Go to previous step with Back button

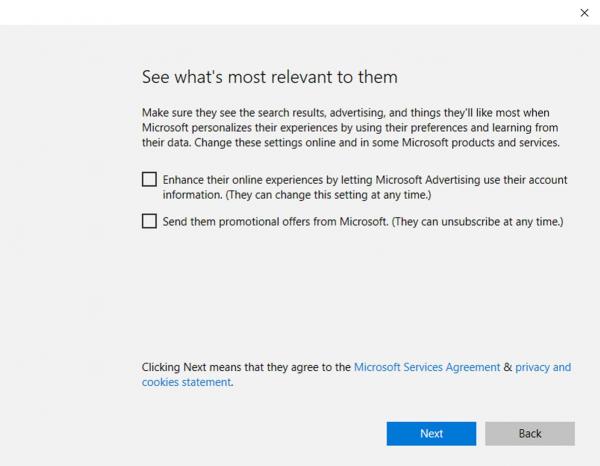click(529, 433)
